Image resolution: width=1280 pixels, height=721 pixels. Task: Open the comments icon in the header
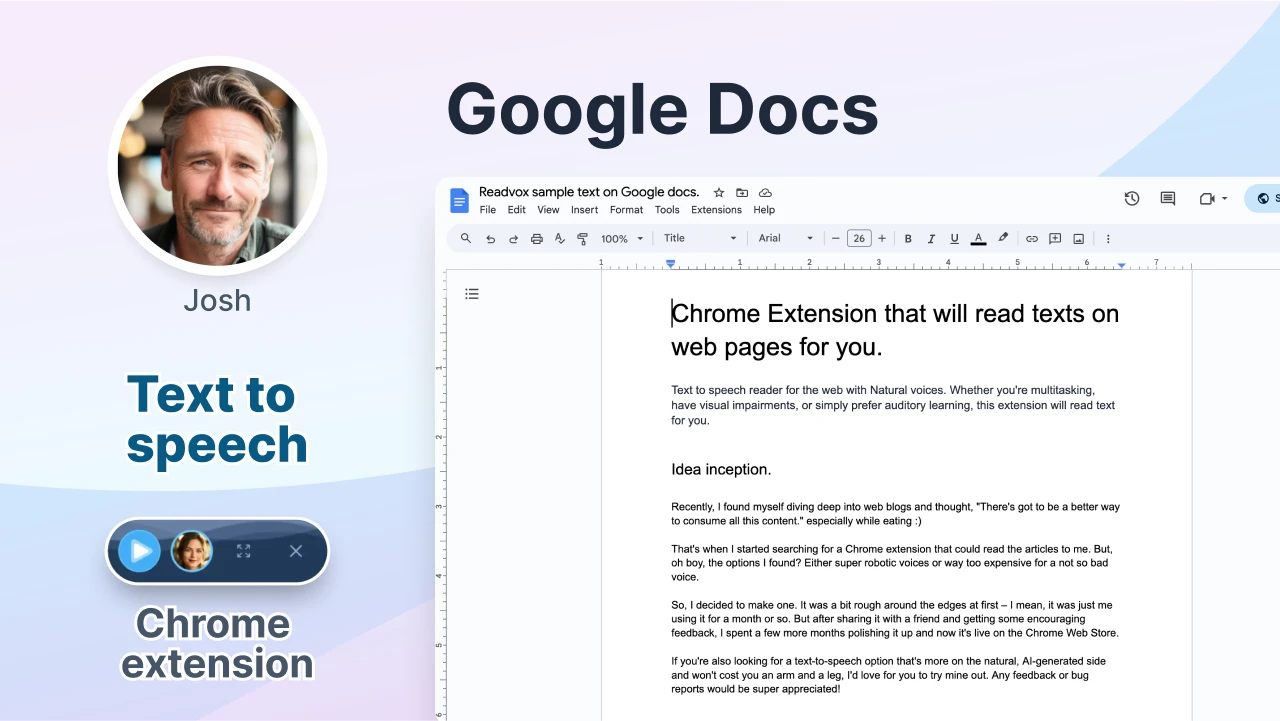[1168, 199]
